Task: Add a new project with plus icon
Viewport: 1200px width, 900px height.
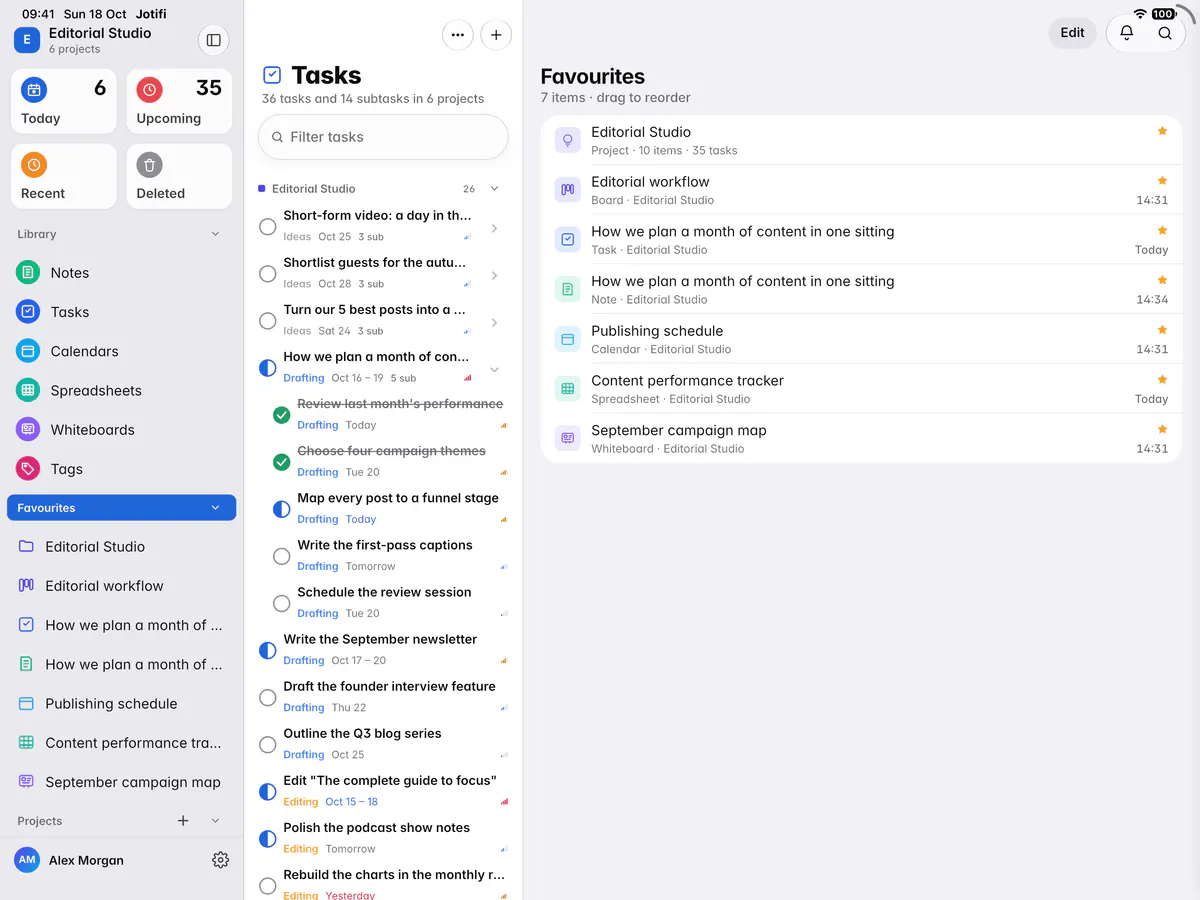Action: 183,821
